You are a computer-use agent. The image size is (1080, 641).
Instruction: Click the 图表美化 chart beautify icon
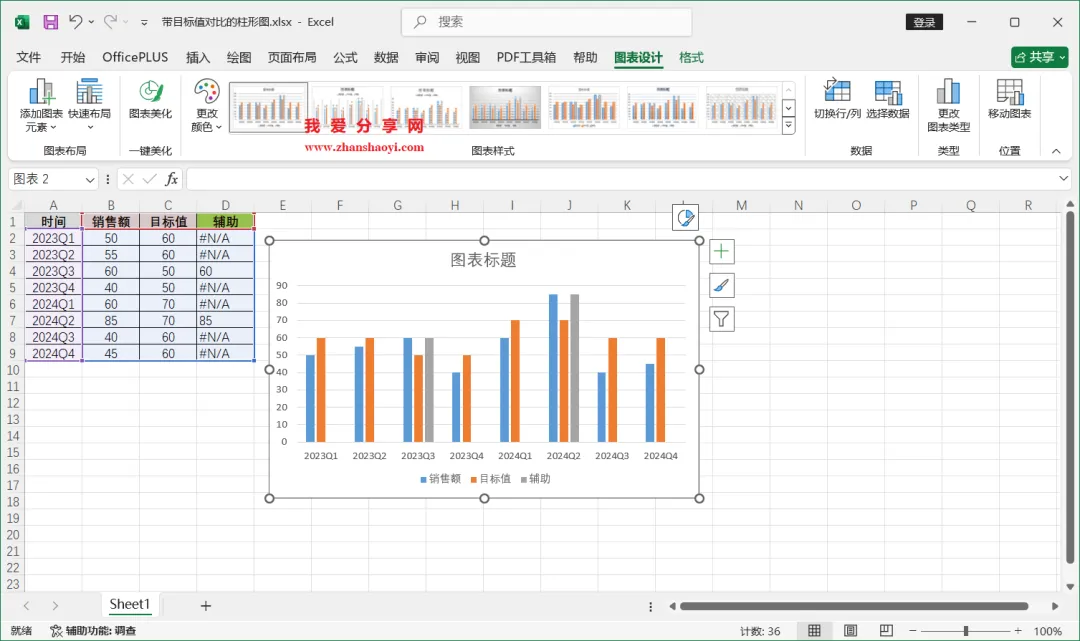[x=150, y=99]
